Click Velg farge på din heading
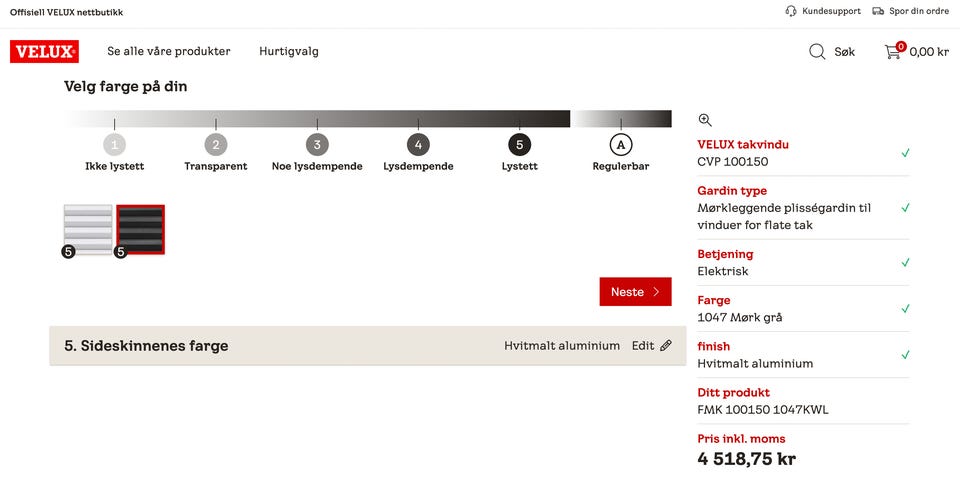The image size is (960, 481). pyautogui.click(x=126, y=87)
